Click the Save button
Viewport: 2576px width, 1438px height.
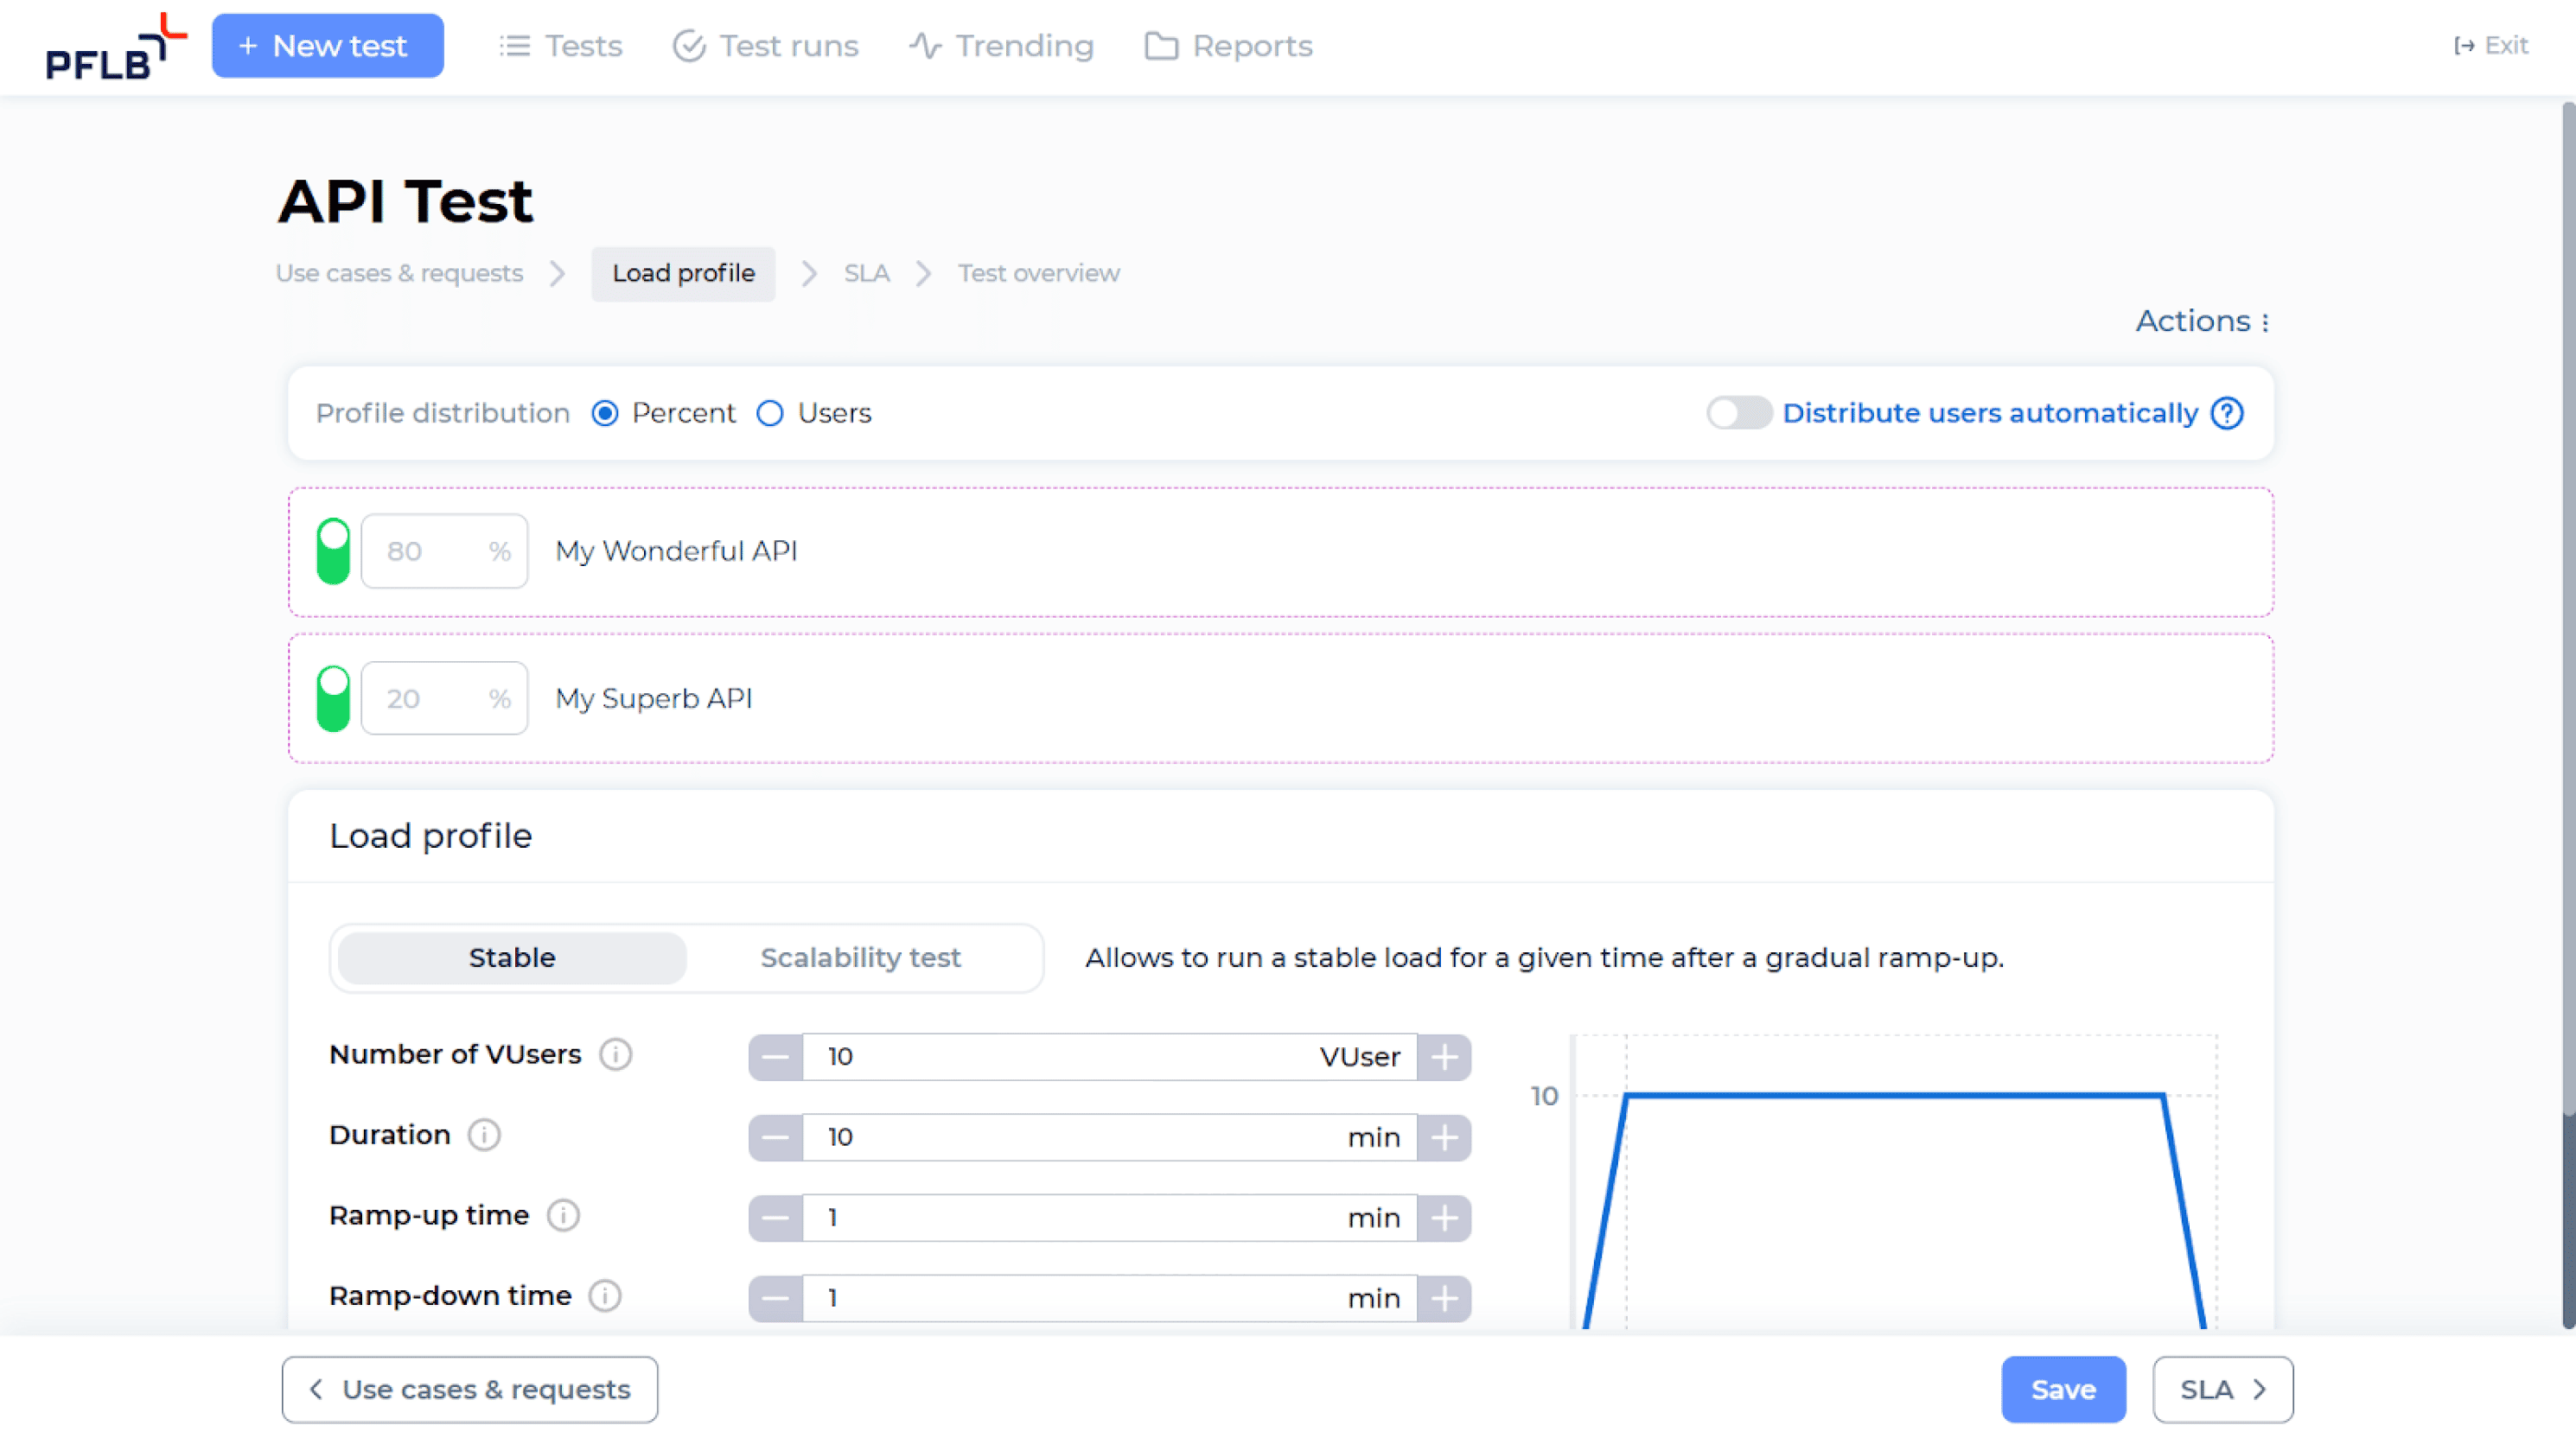point(2063,1389)
